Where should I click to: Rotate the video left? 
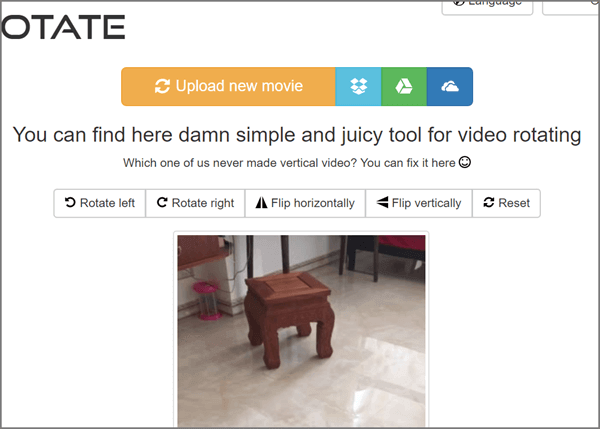point(99,203)
